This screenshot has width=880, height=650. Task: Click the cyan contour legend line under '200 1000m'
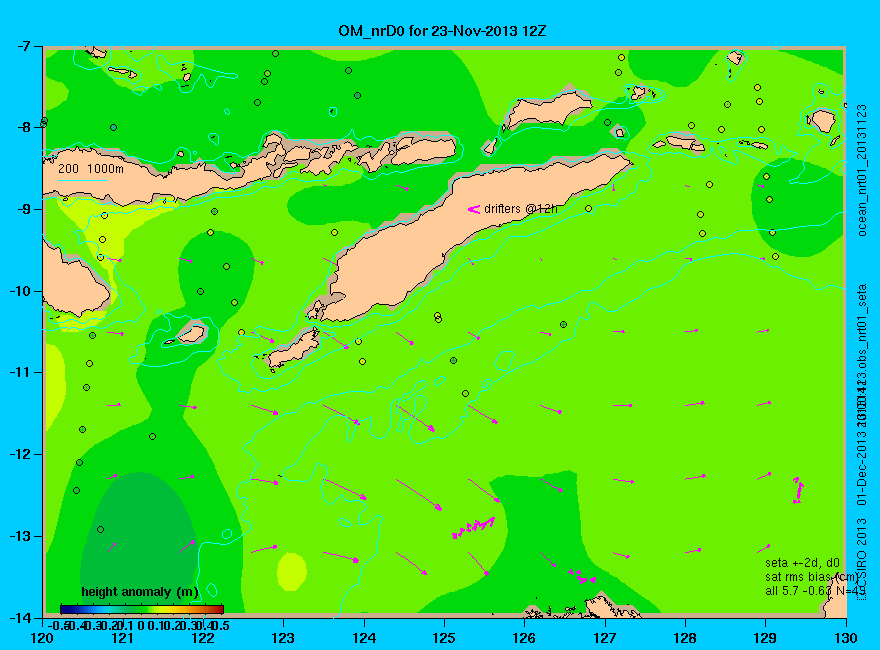pyautogui.click(x=82, y=180)
